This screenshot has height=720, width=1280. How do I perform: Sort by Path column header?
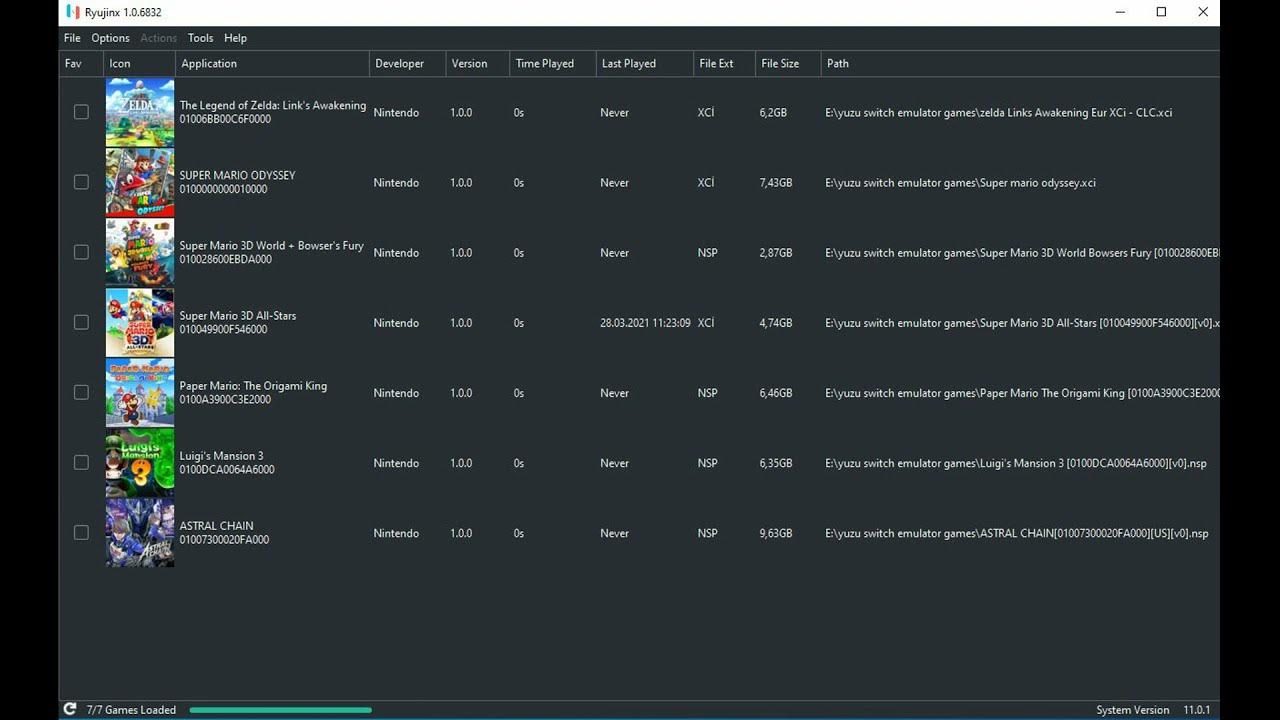1020,63
